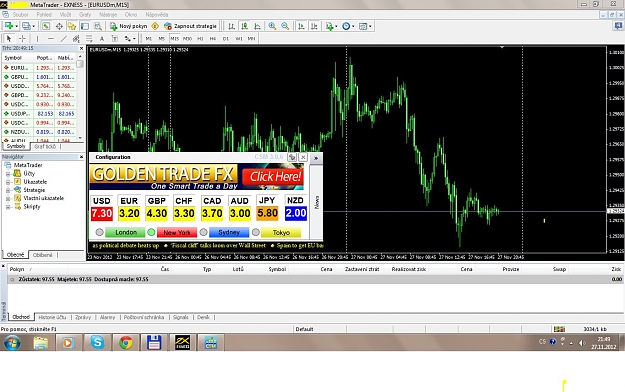Image resolution: width=625 pixels, height=392 pixels.
Task: Select the M30 timeframe
Action: [187, 39]
